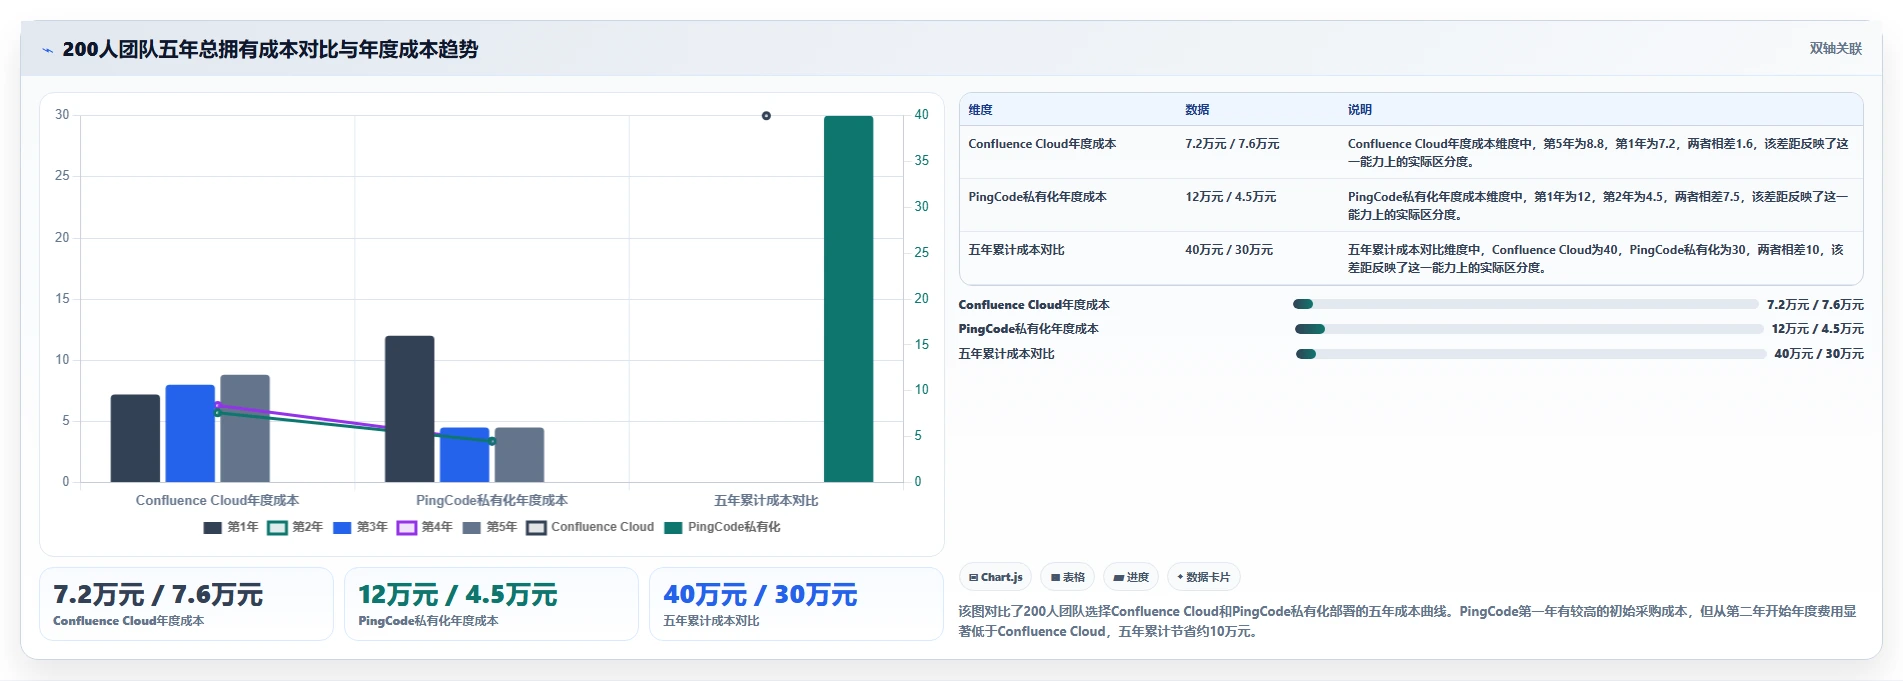This screenshot has height=681, width=1903.
Task: Click the Chart.js tag
Action: (996, 577)
